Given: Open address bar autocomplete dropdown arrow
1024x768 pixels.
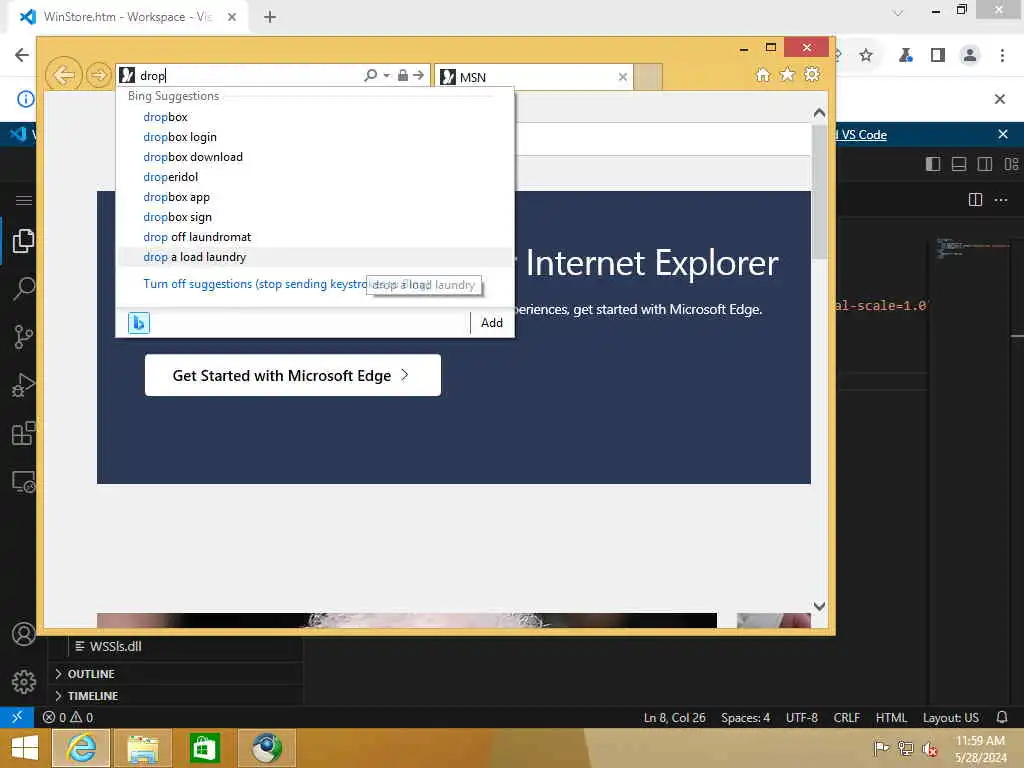Looking at the screenshot, I should tap(387, 75).
